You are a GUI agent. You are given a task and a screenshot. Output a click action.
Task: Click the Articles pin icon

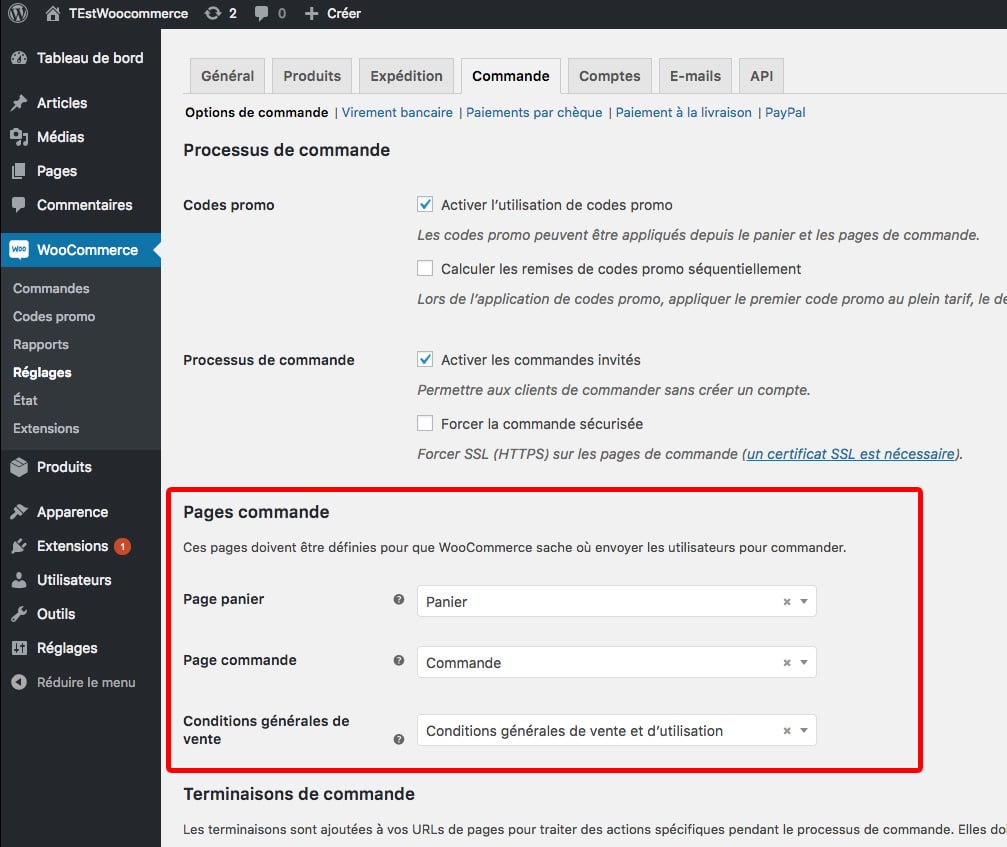(19, 103)
